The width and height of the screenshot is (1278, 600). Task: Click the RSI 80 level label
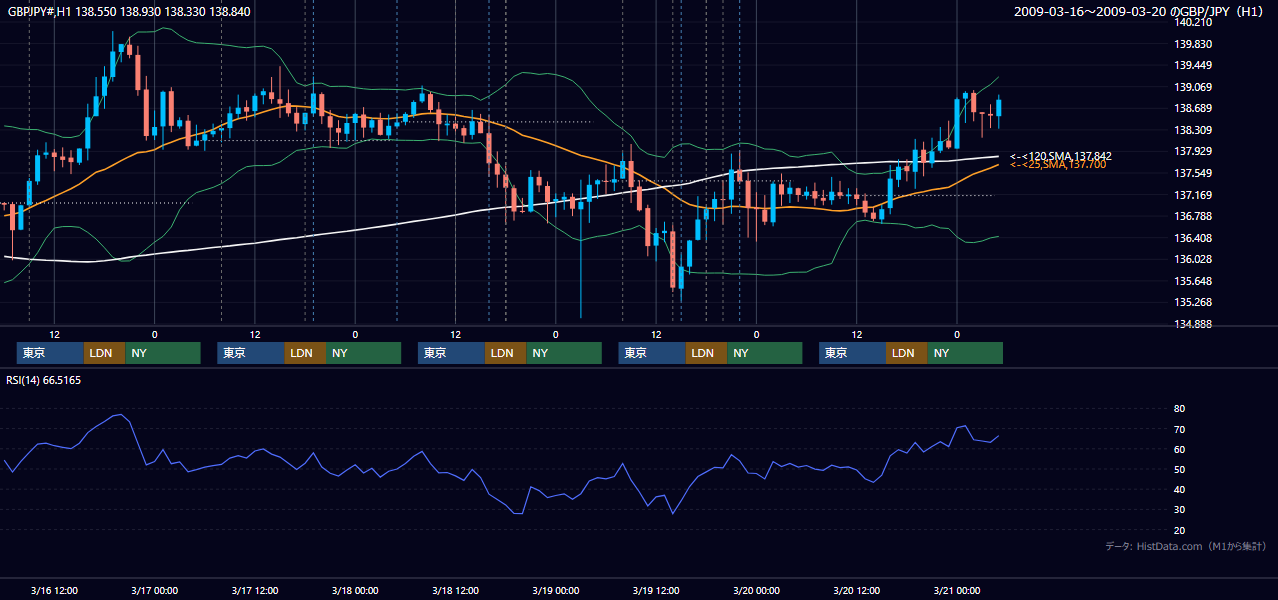point(1179,409)
